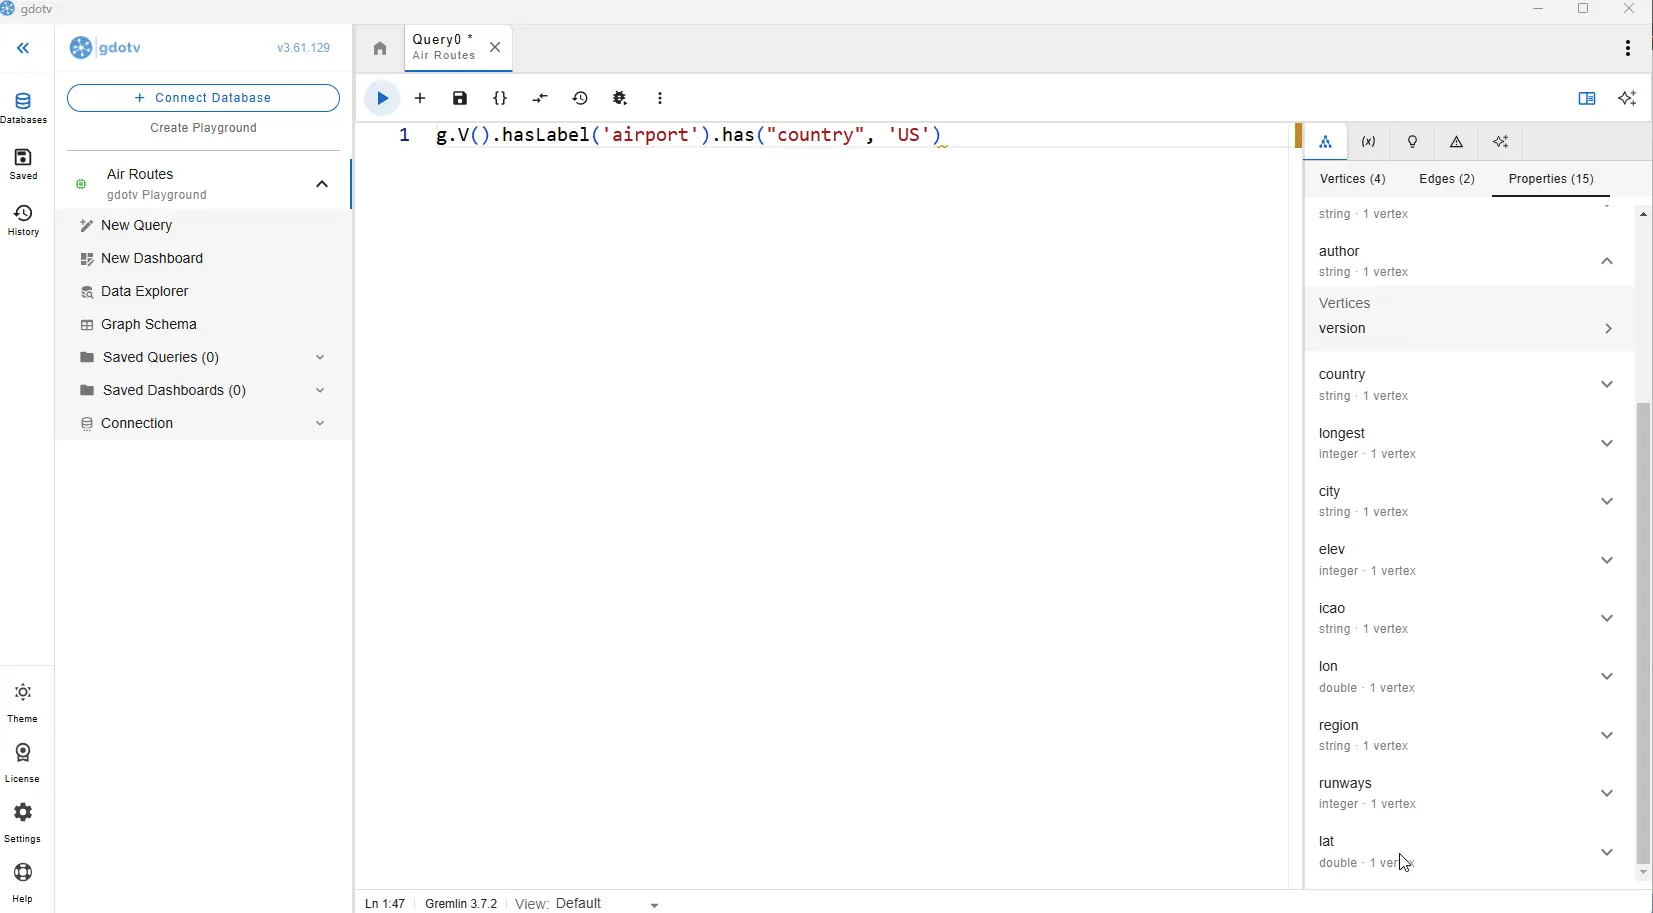
Task: Select the sparkle AI panel tab
Action: (x=1501, y=142)
